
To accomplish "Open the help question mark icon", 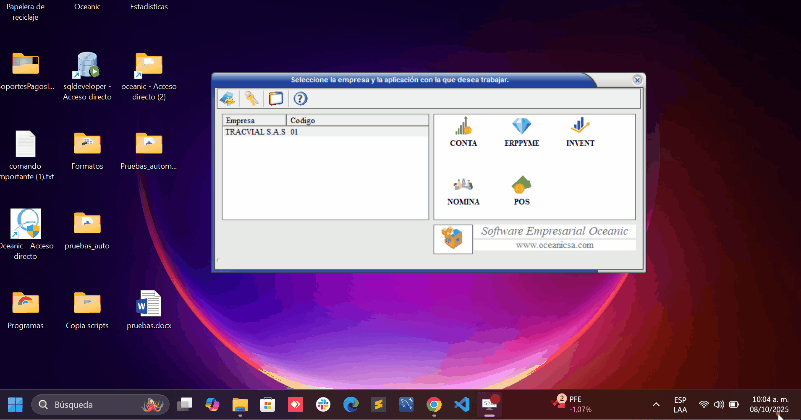I will pyautogui.click(x=299, y=98).
